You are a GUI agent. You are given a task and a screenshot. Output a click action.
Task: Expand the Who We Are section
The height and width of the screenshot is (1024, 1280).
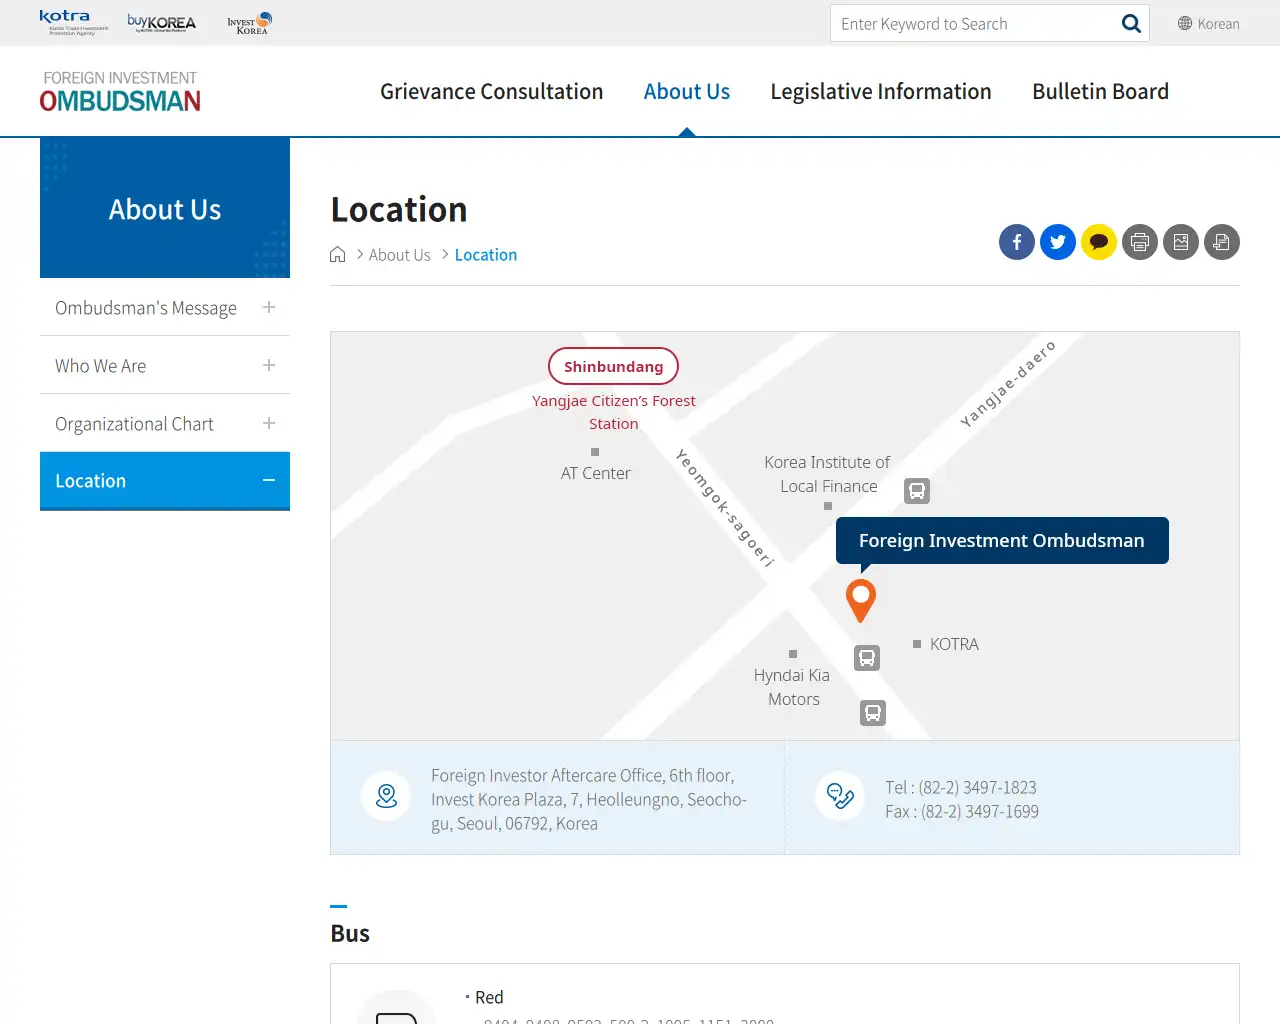coord(268,366)
